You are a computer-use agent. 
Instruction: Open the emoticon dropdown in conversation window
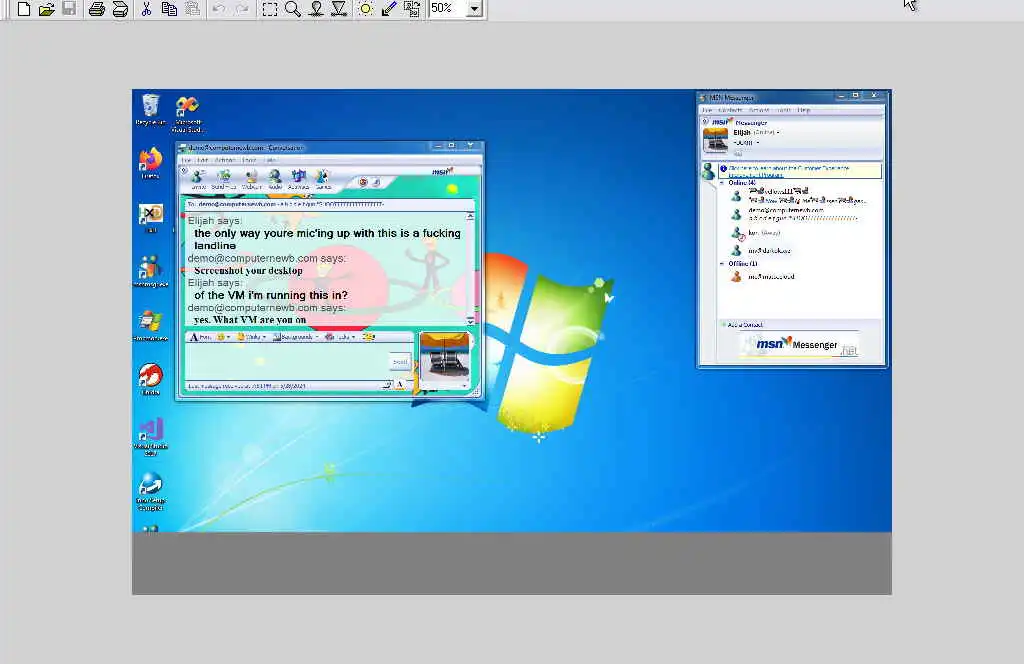228,337
